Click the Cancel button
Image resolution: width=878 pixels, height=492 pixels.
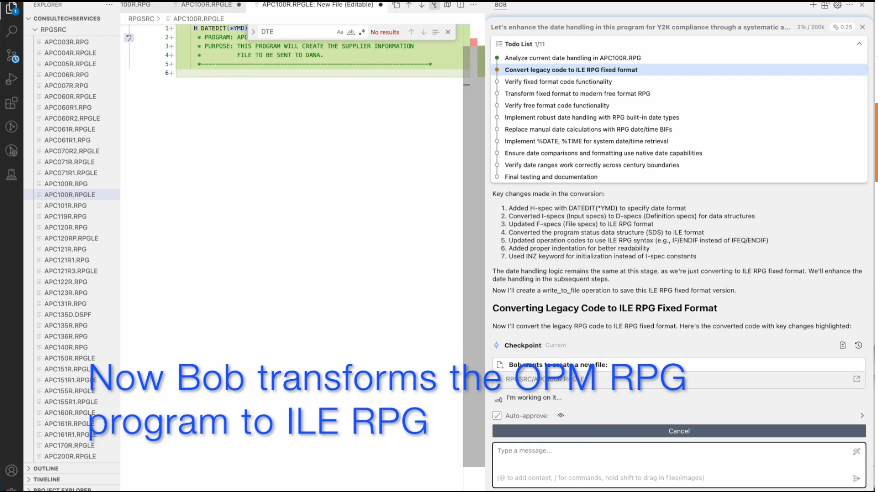(x=679, y=431)
